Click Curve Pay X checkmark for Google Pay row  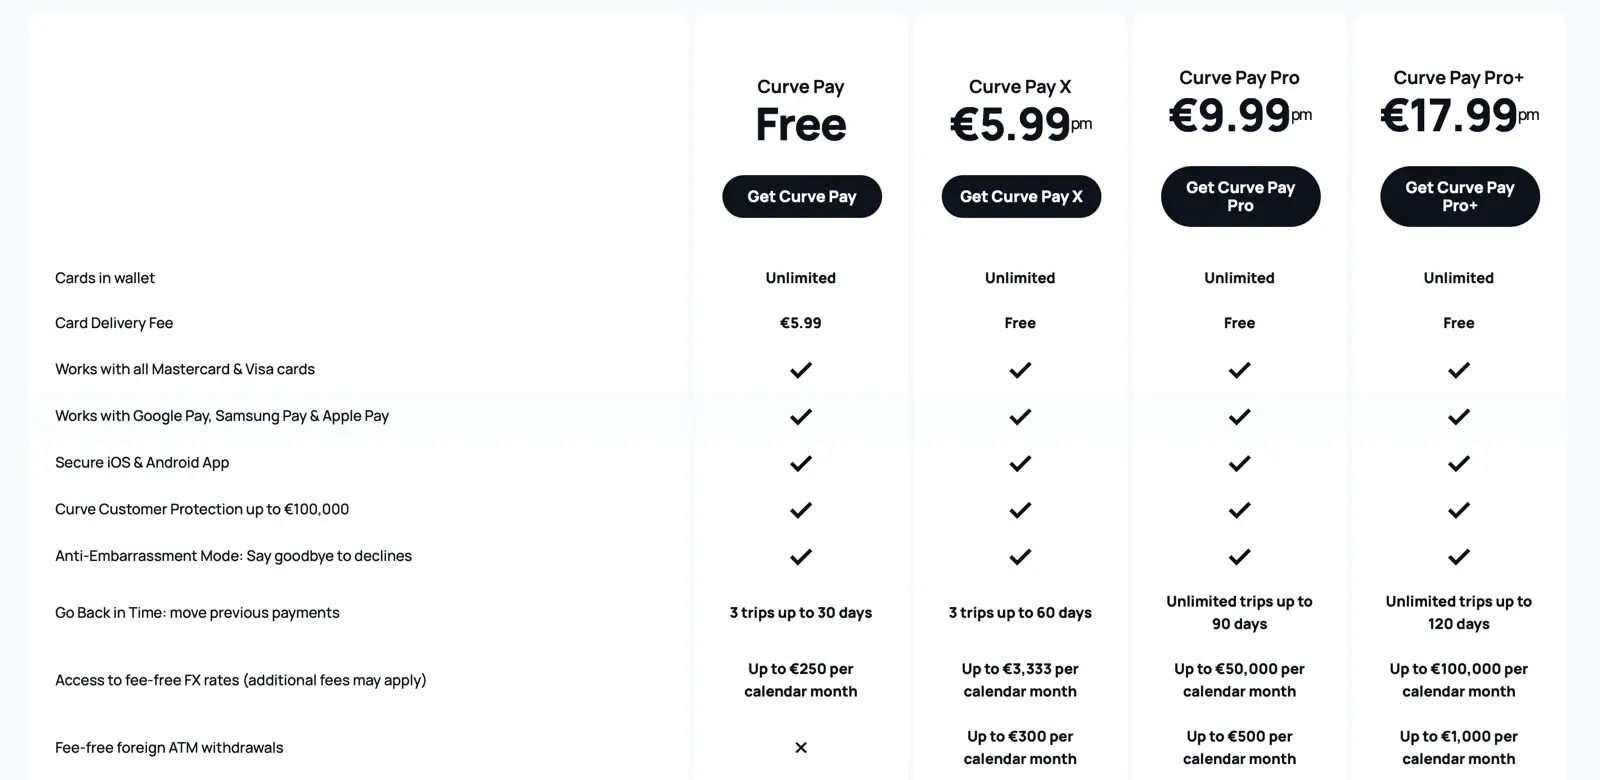click(x=1020, y=417)
